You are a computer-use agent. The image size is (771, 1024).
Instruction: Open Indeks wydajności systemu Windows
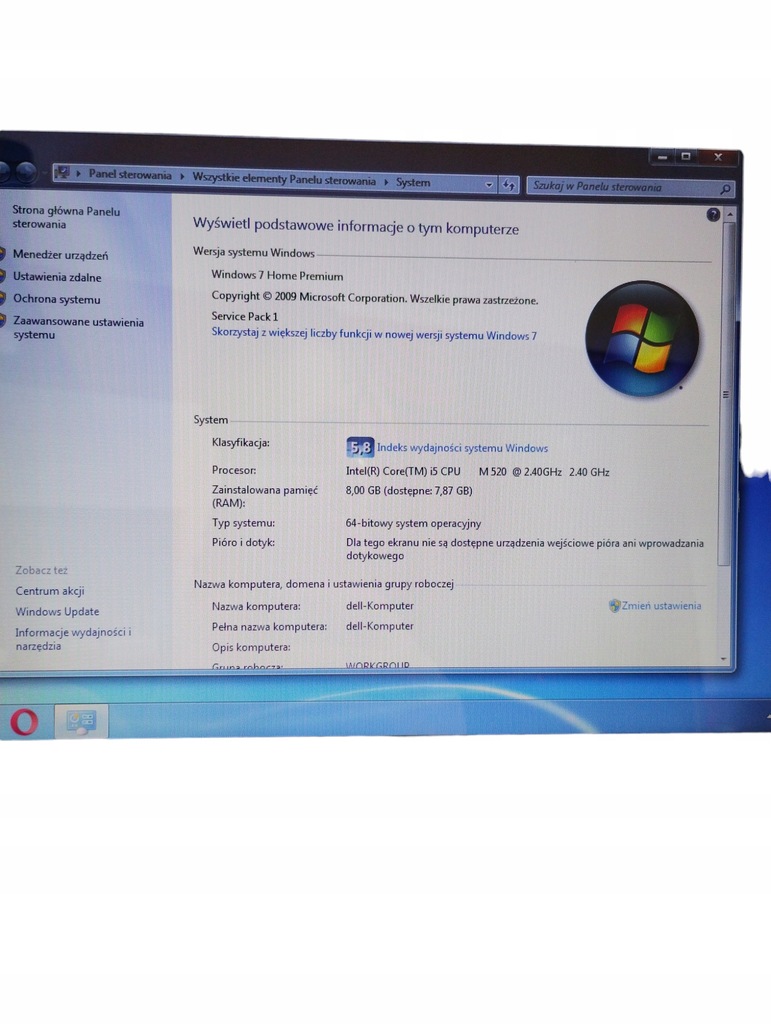pos(462,448)
